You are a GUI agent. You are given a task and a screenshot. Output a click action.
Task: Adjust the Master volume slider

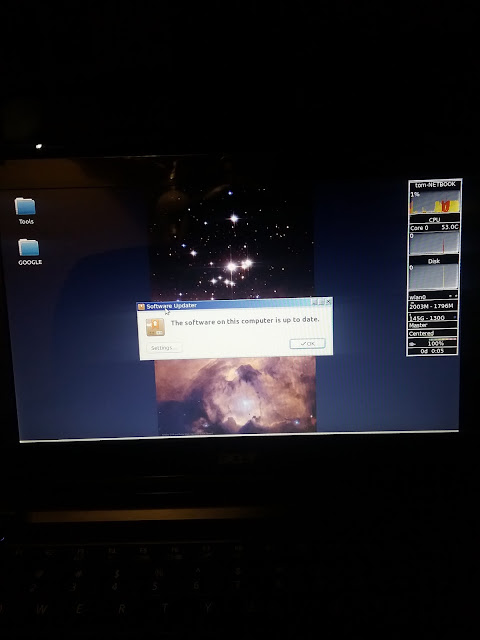click(x=433, y=325)
